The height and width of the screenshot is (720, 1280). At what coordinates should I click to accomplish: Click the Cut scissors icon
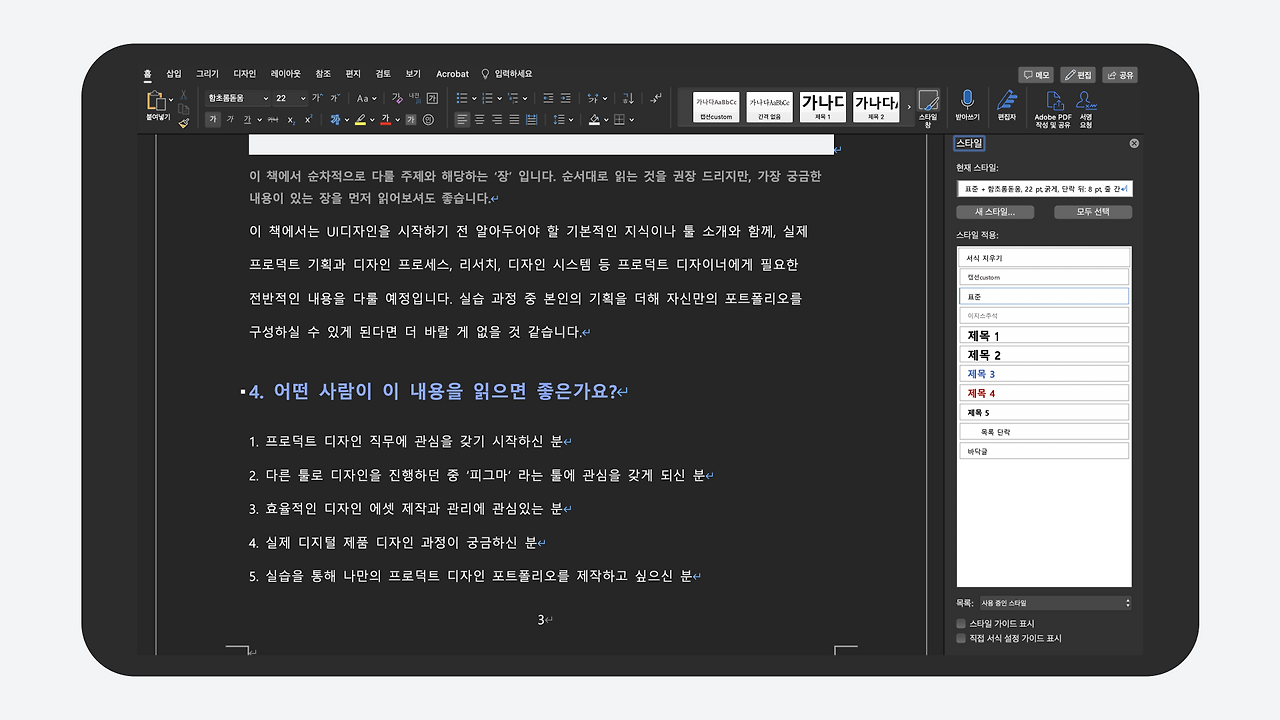pos(184,93)
